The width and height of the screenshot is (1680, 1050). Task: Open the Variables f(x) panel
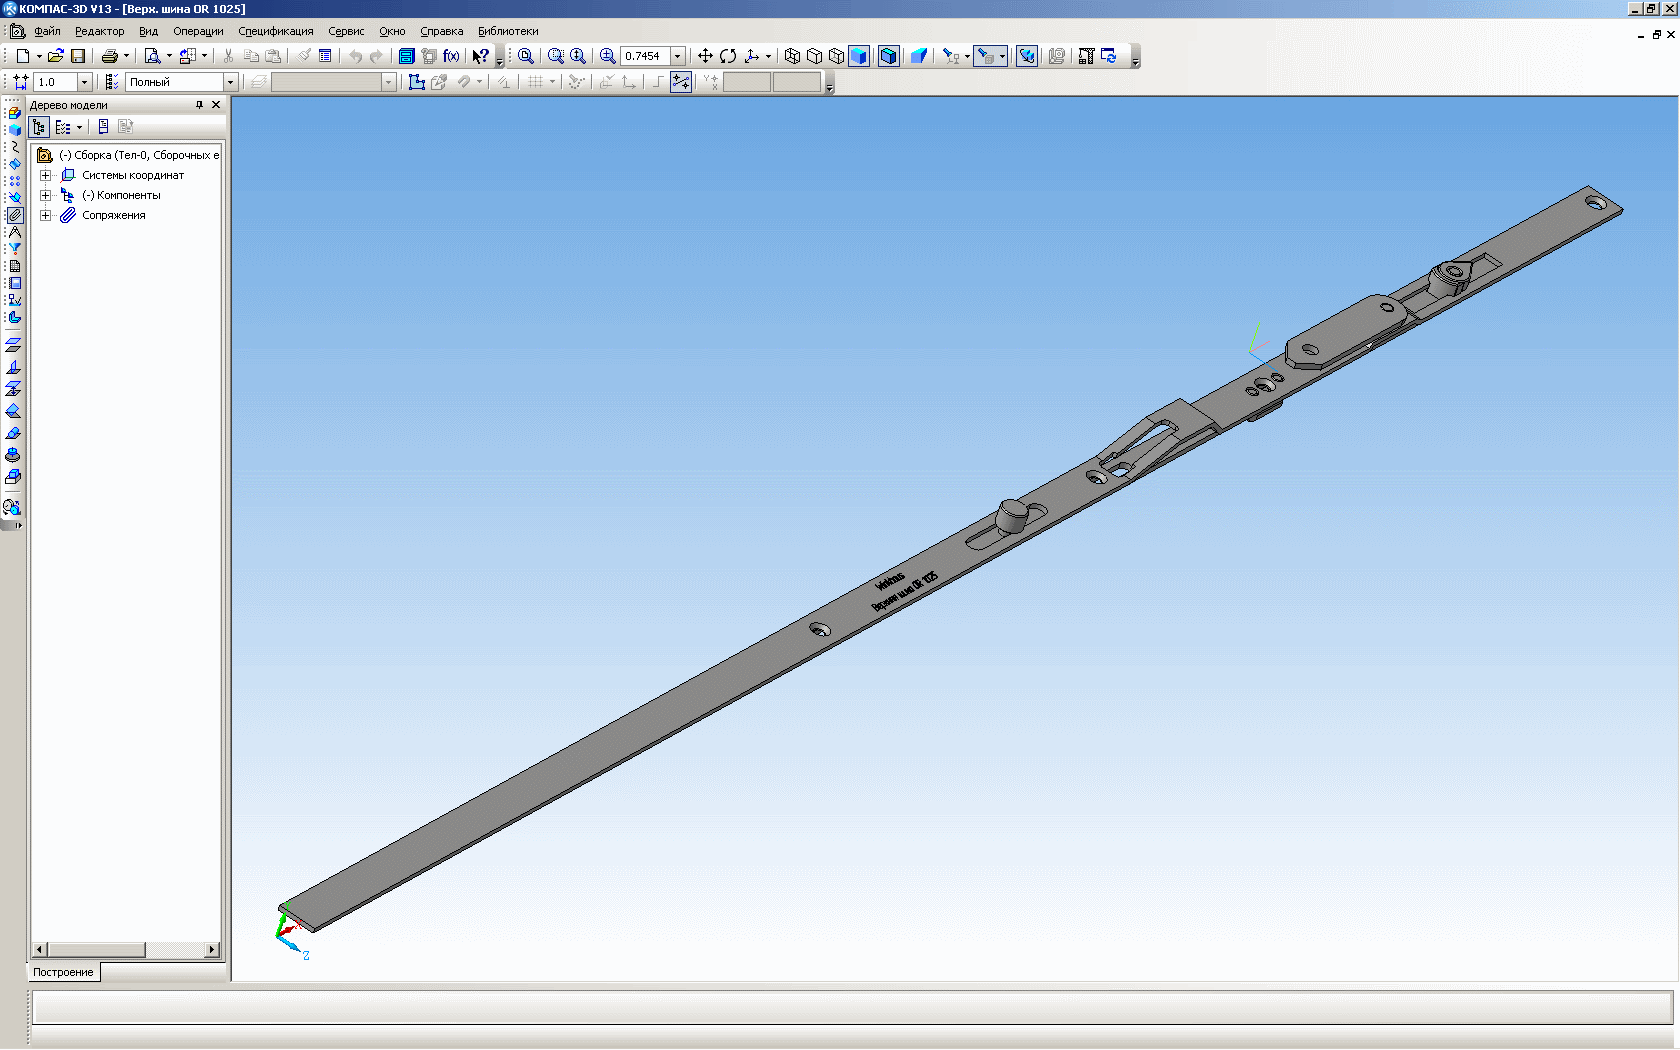coord(452,56)
